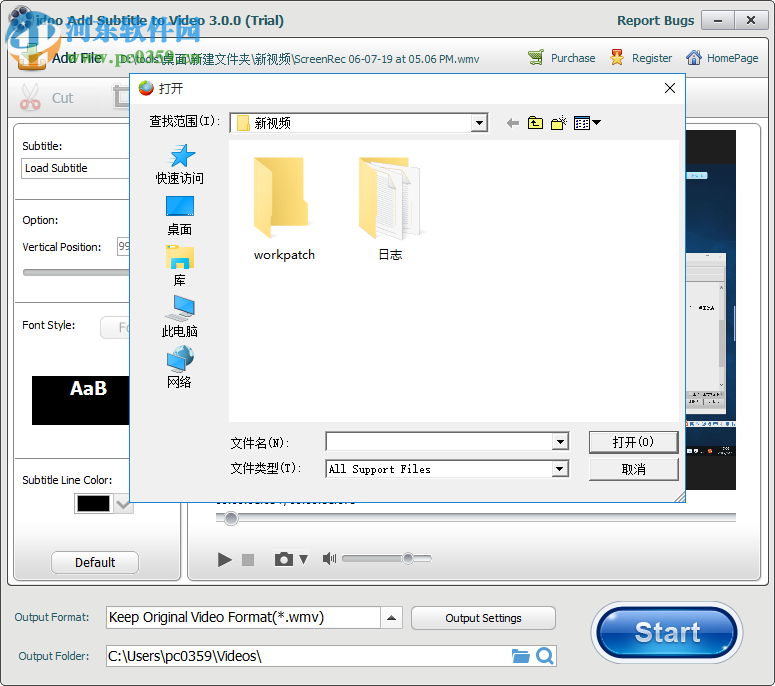Click the subtitle line color swatch

[93, 504]
